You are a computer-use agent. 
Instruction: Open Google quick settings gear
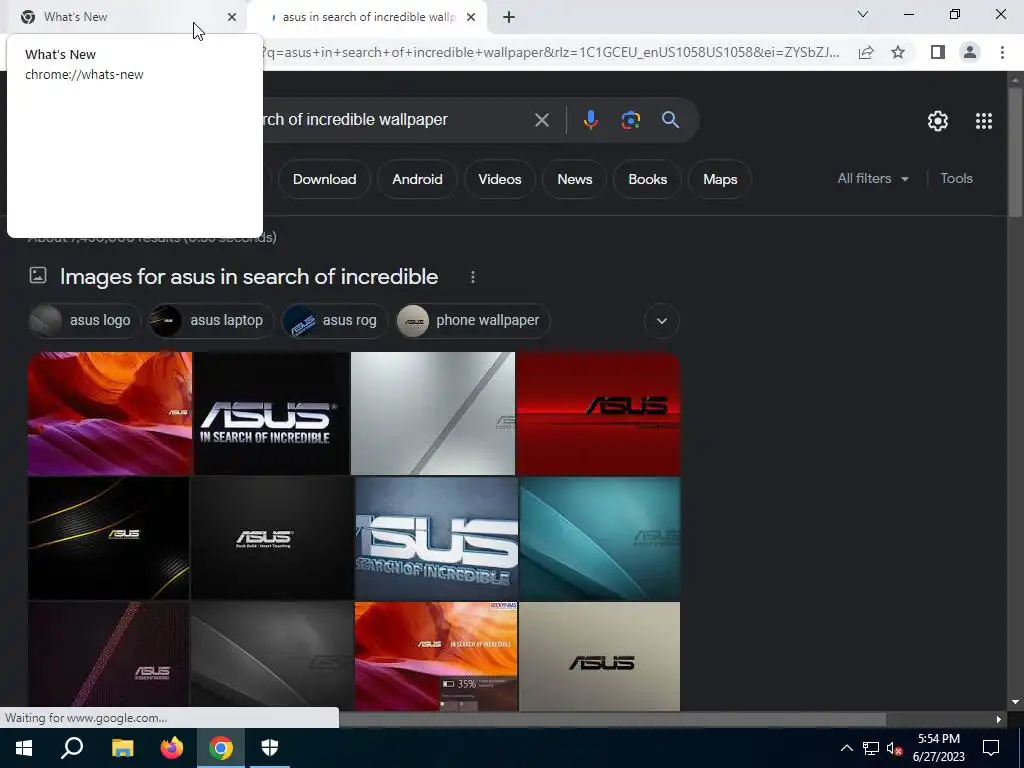tap(938, 121)
